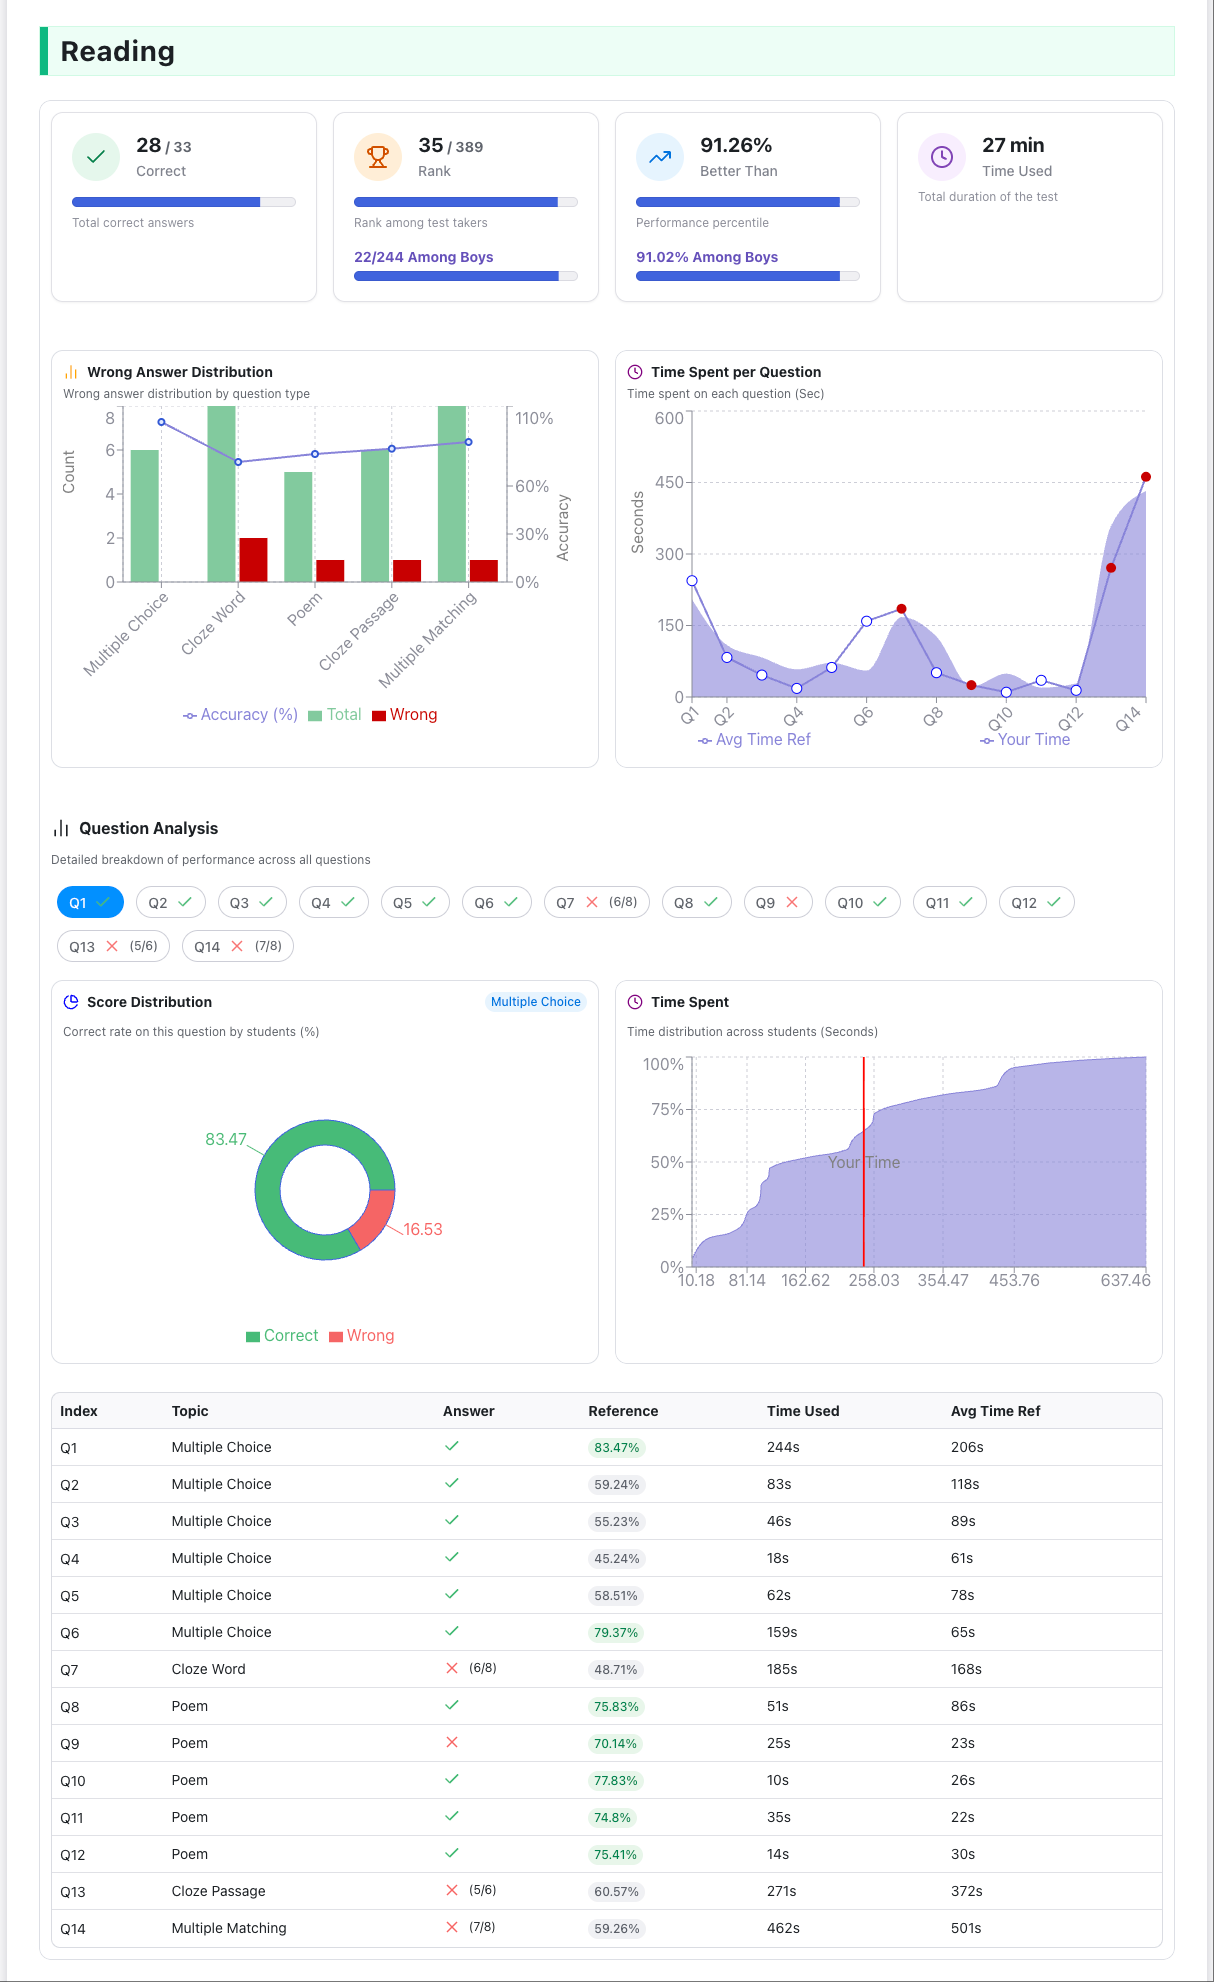The height and width of the screenshot is (1982, 1214).
Task: Switch to the Q7 question tab
Action: (596, 903)
